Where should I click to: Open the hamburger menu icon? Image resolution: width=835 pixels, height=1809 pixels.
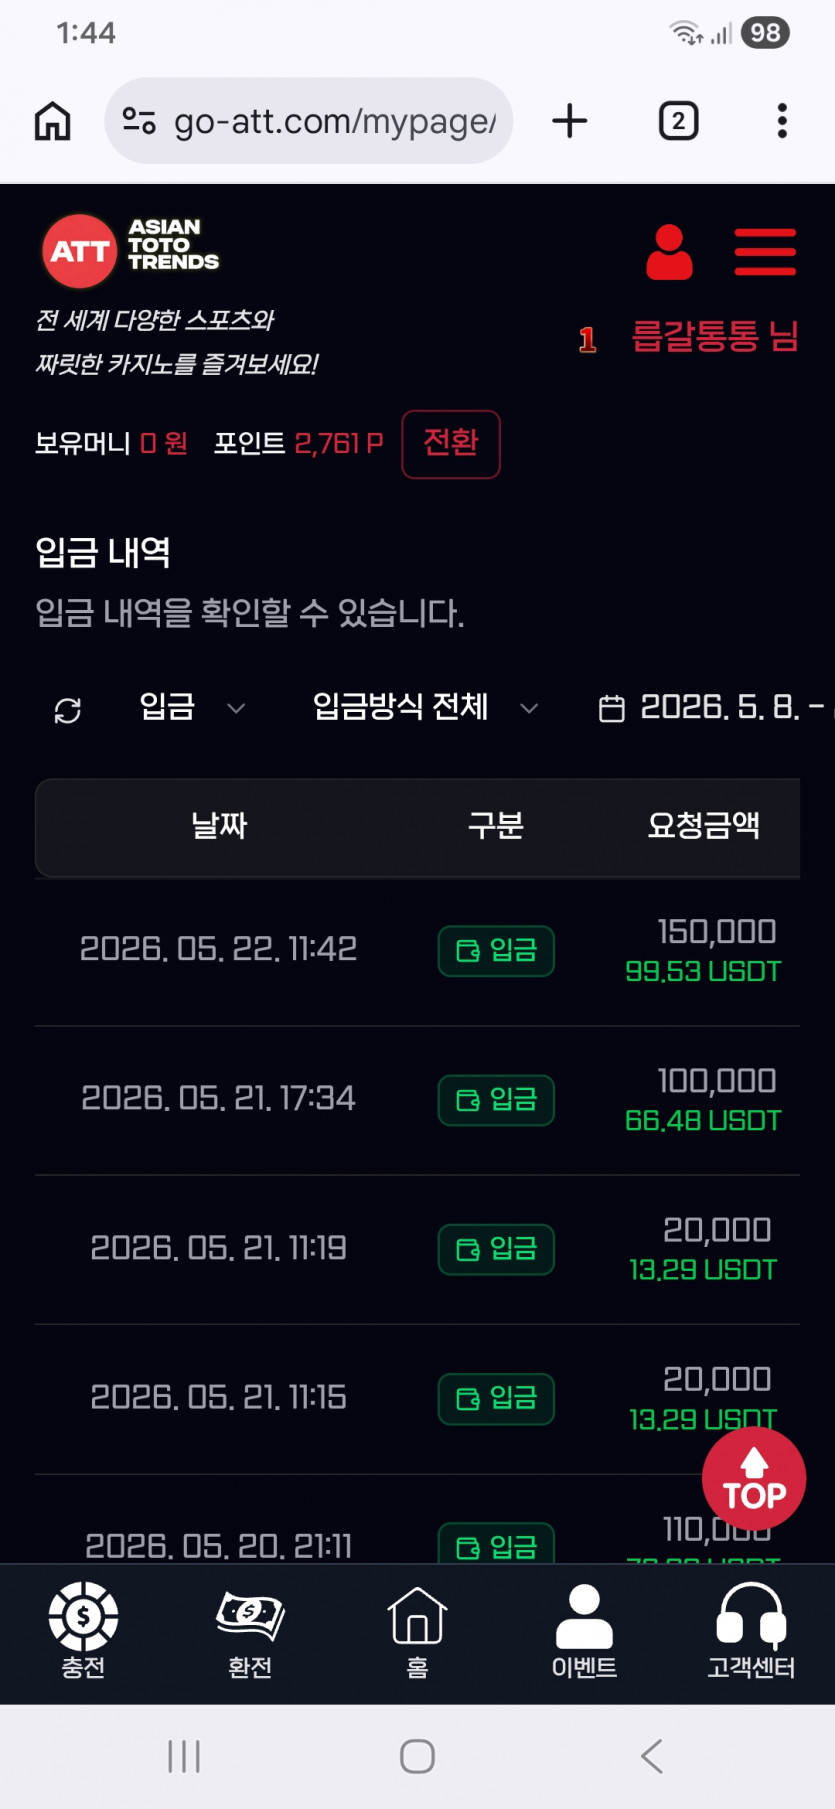pos(765,251)
